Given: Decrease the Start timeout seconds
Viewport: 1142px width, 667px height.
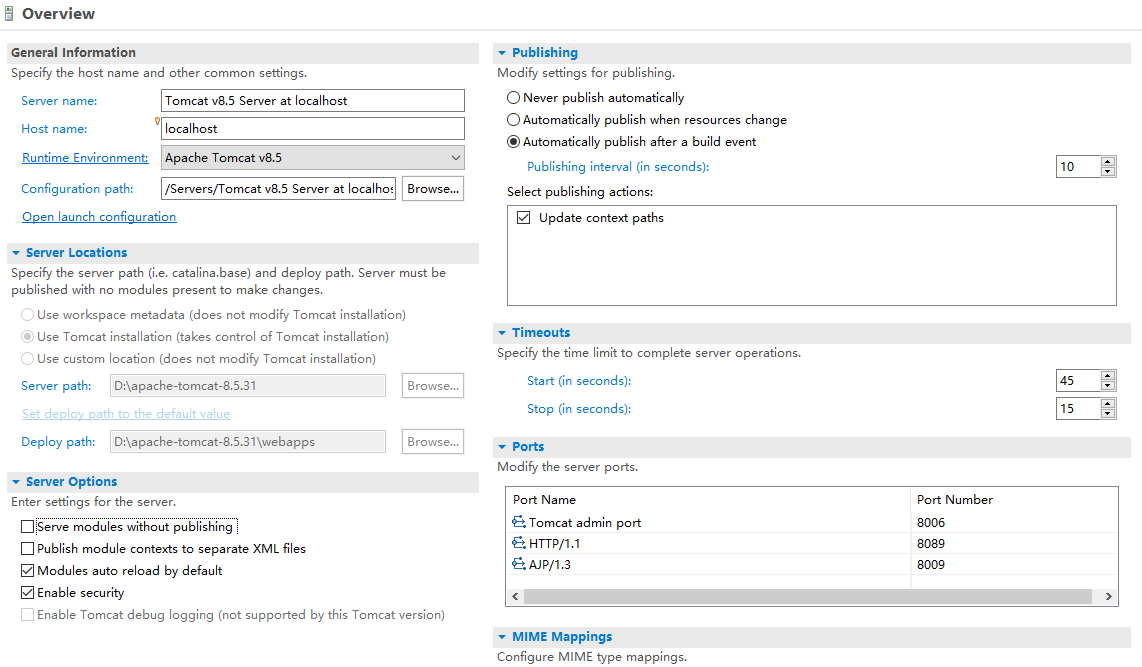Looking at the screenshot, I should [1108, 386].
